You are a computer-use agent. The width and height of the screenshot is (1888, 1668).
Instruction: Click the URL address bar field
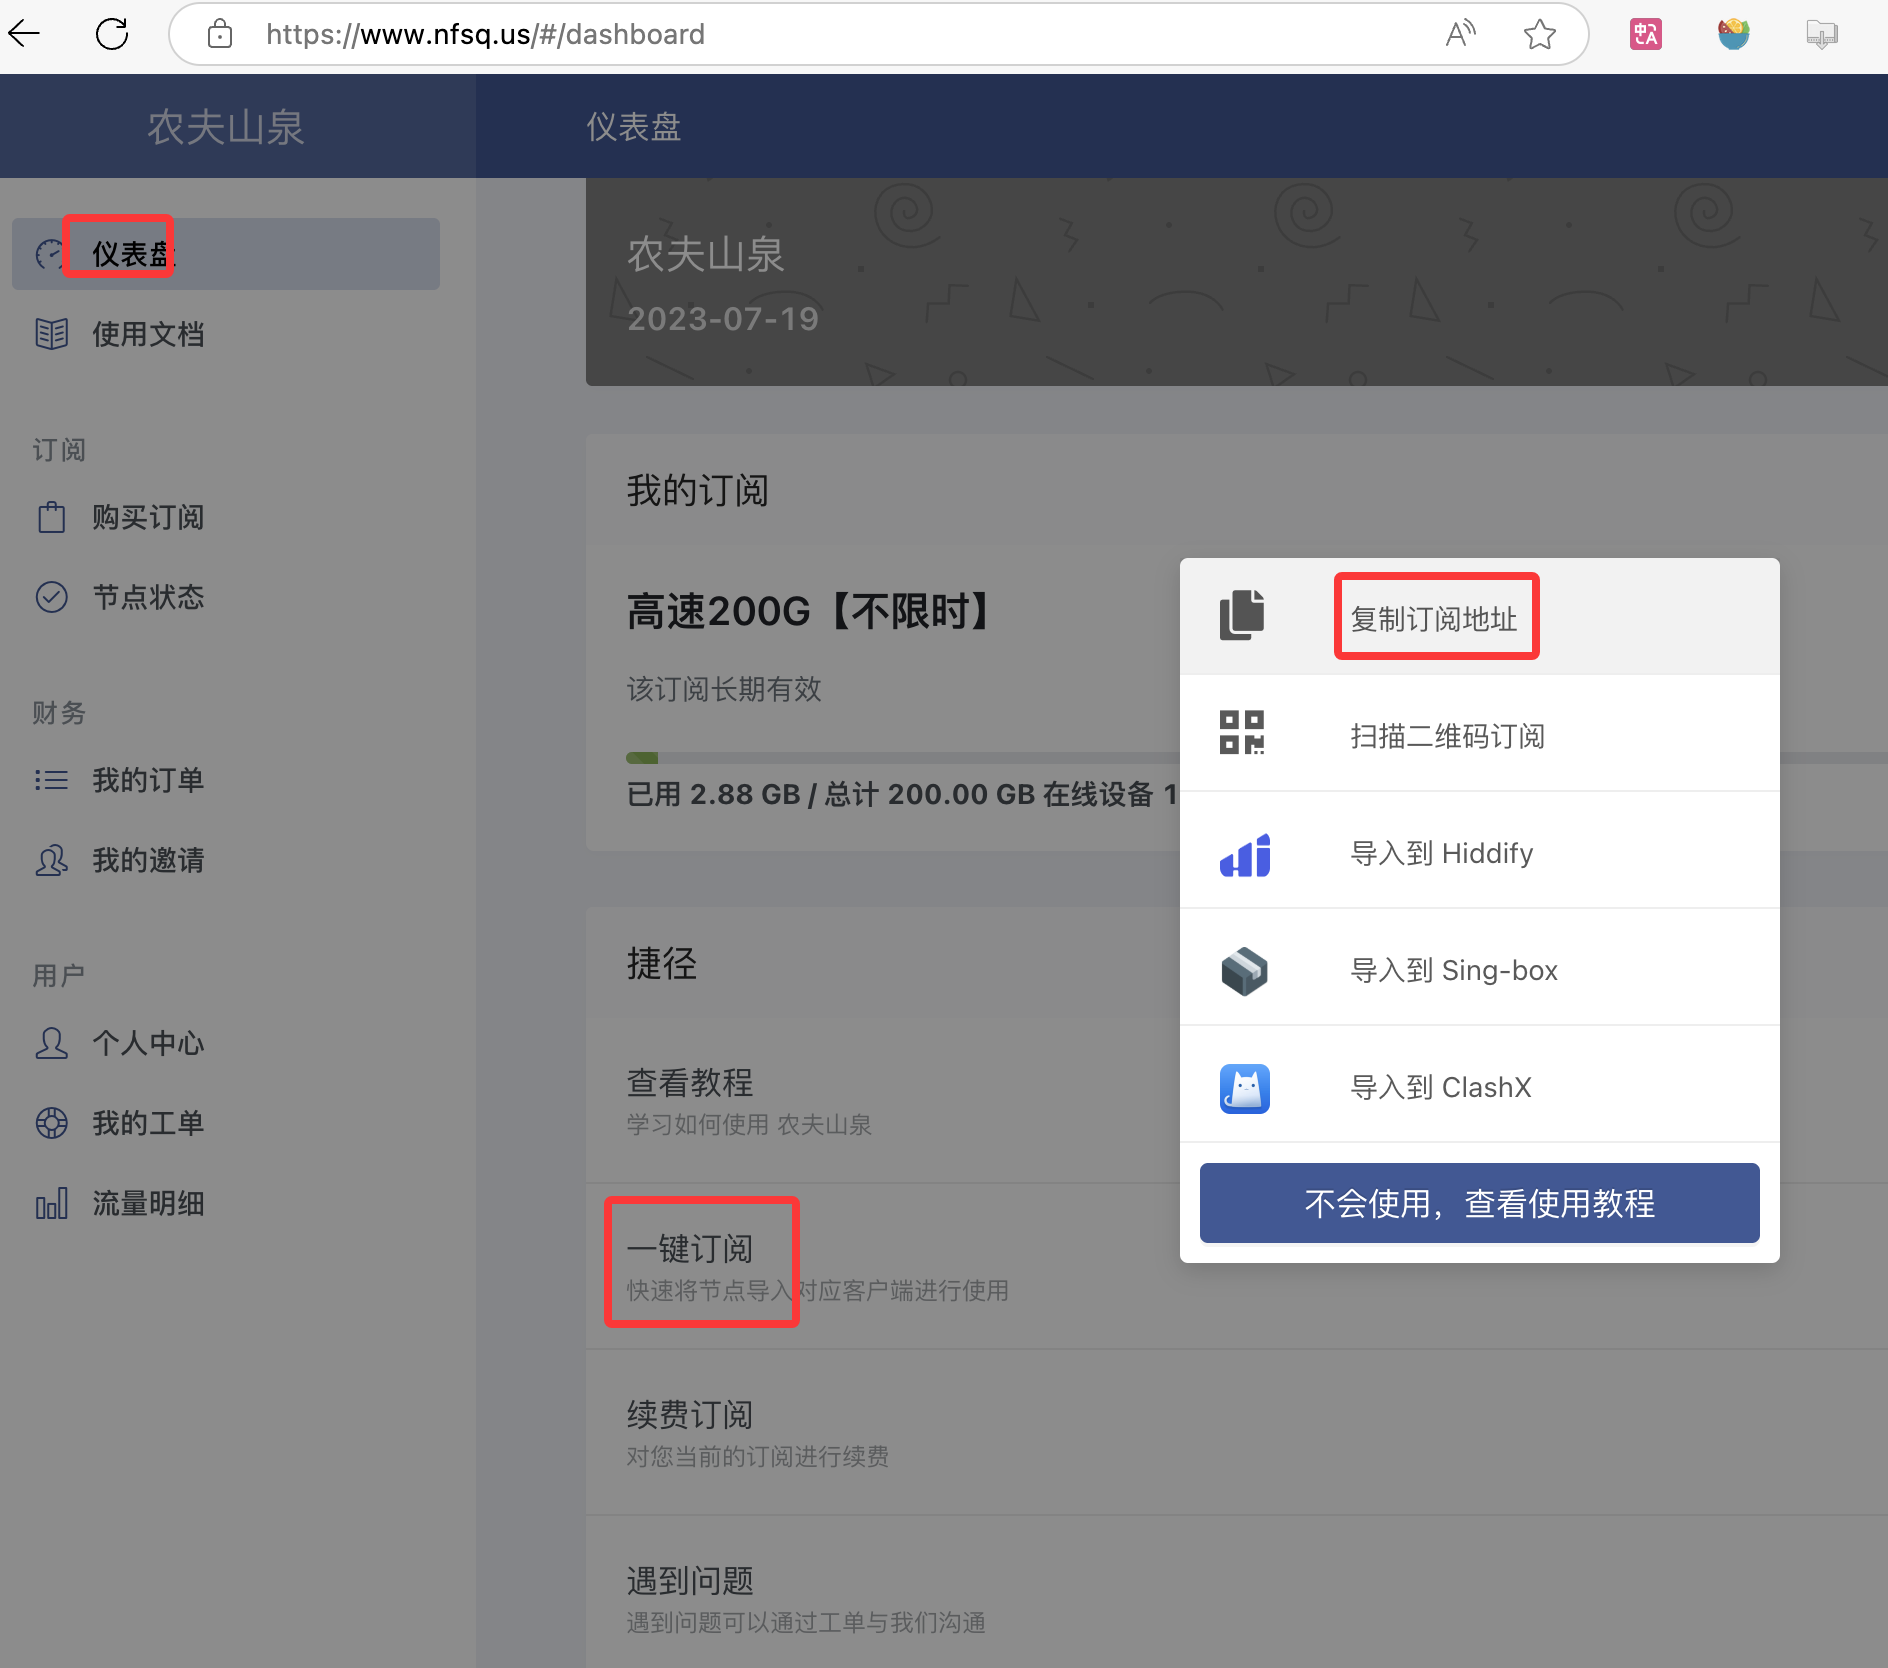pyautogui.click(x=800, y=35)
